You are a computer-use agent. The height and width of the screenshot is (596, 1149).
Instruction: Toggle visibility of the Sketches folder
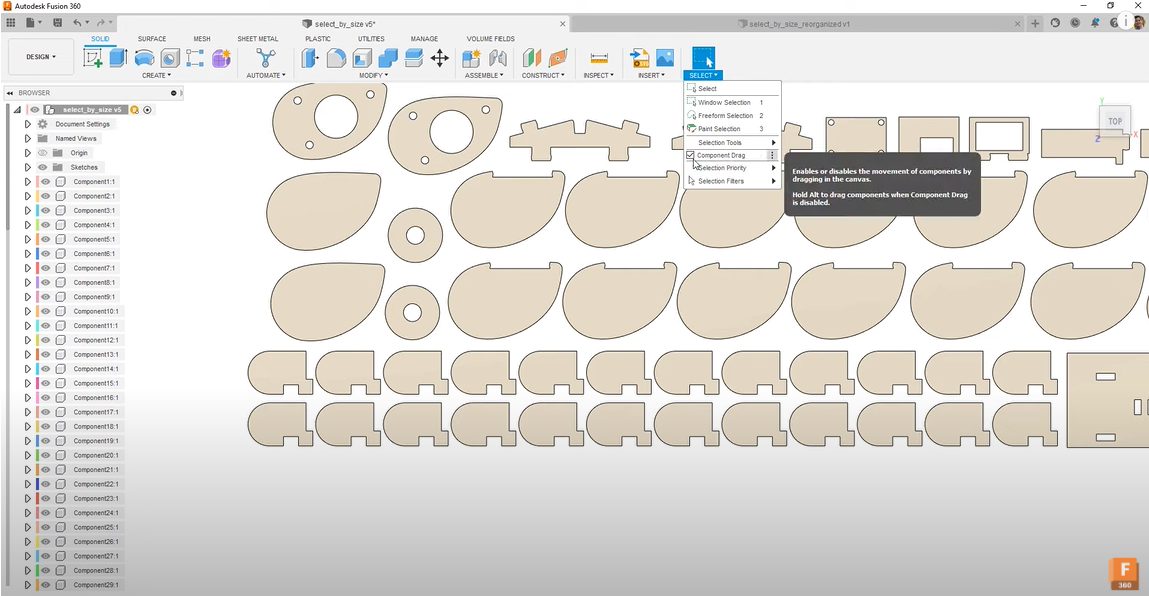pyautogui.click(x=43, y=167)
